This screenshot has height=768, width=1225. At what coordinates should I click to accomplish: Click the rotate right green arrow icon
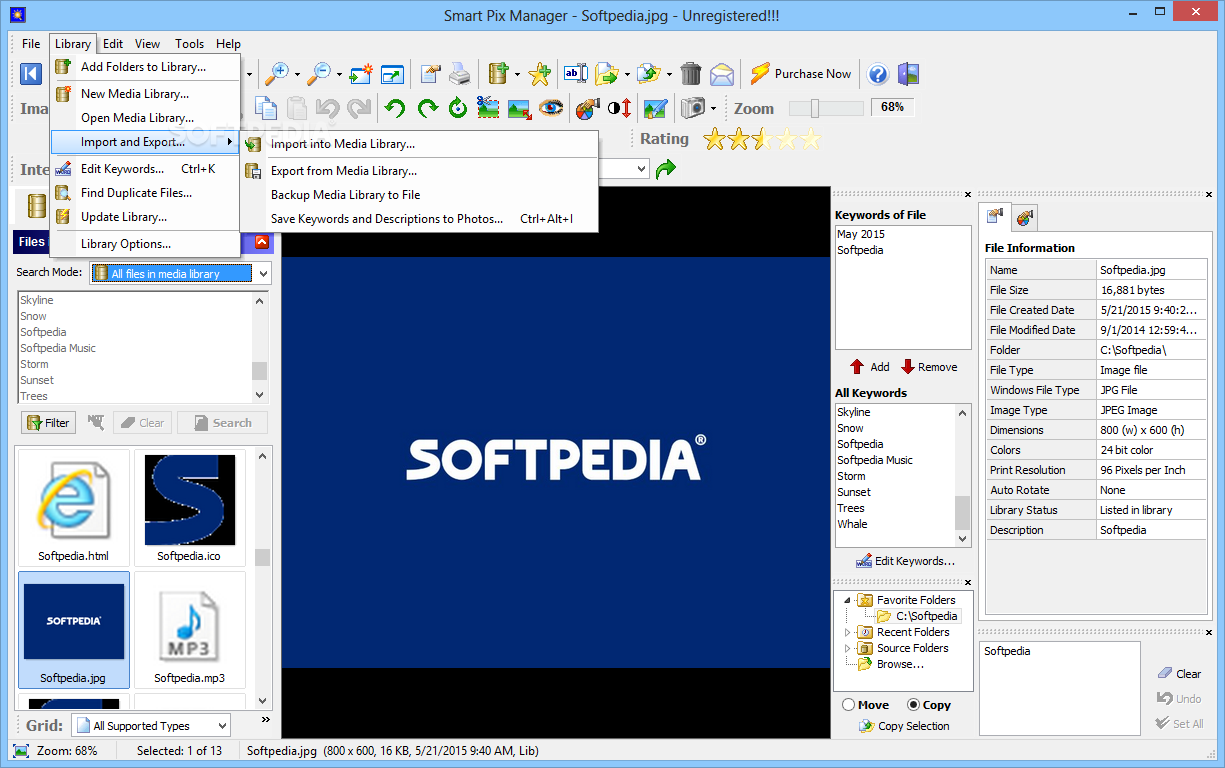tap(428, 108)
